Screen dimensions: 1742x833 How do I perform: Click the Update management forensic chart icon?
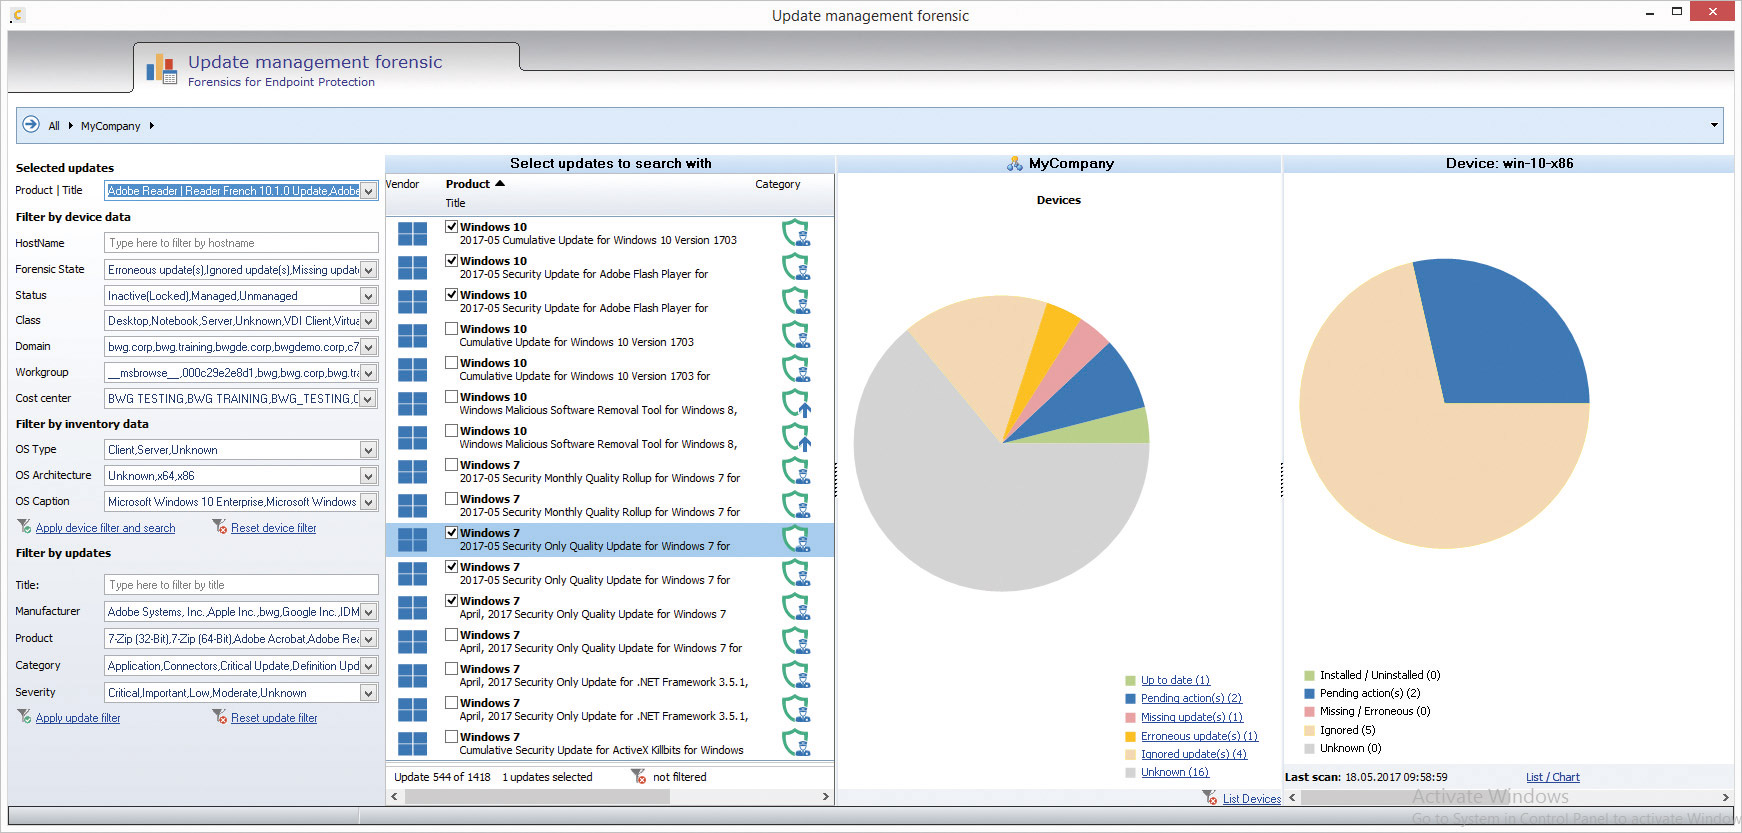pos(161,68)
